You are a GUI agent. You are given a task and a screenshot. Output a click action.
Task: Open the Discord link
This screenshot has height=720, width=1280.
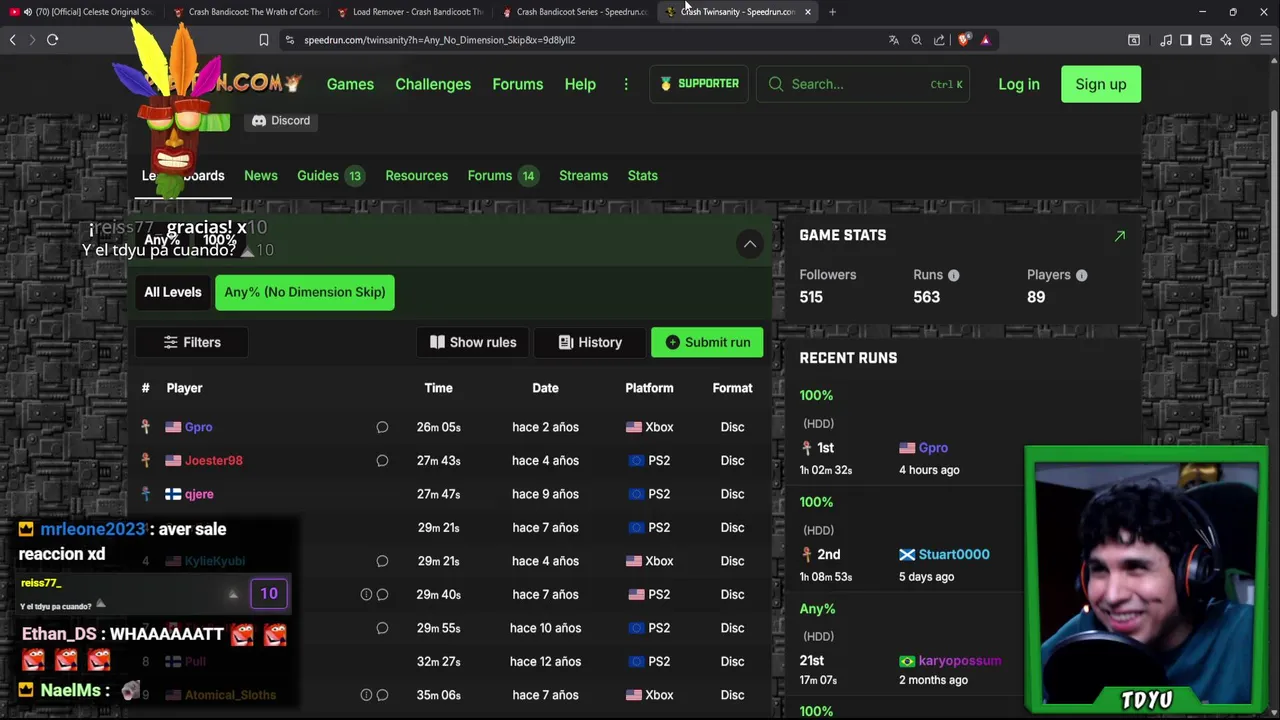[x=281, y=121]
